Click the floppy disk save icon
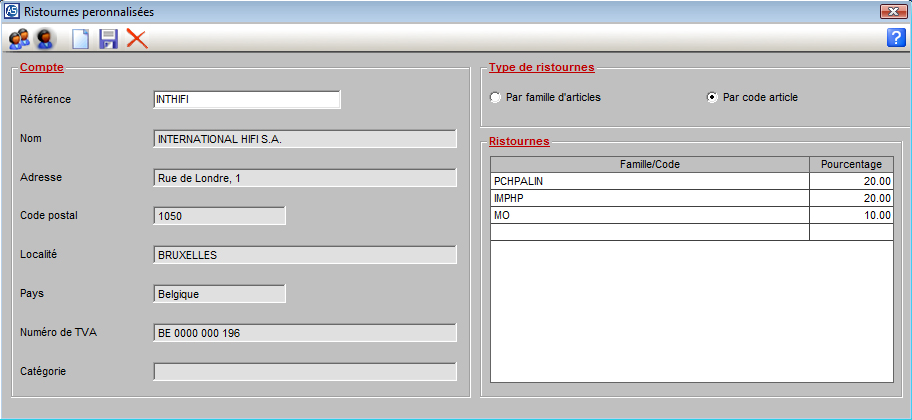912x420 pixels. click(108, 39)
